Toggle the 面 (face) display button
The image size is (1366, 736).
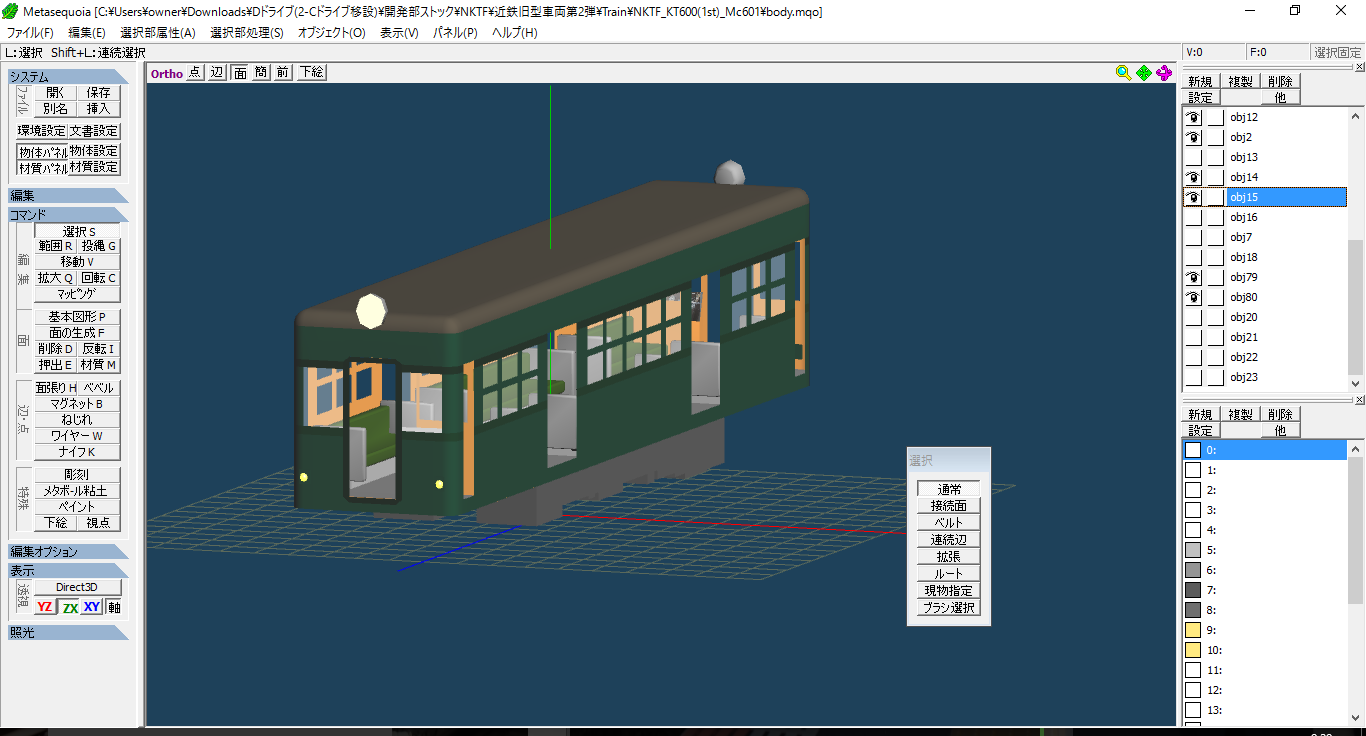[x=240, y=72]
